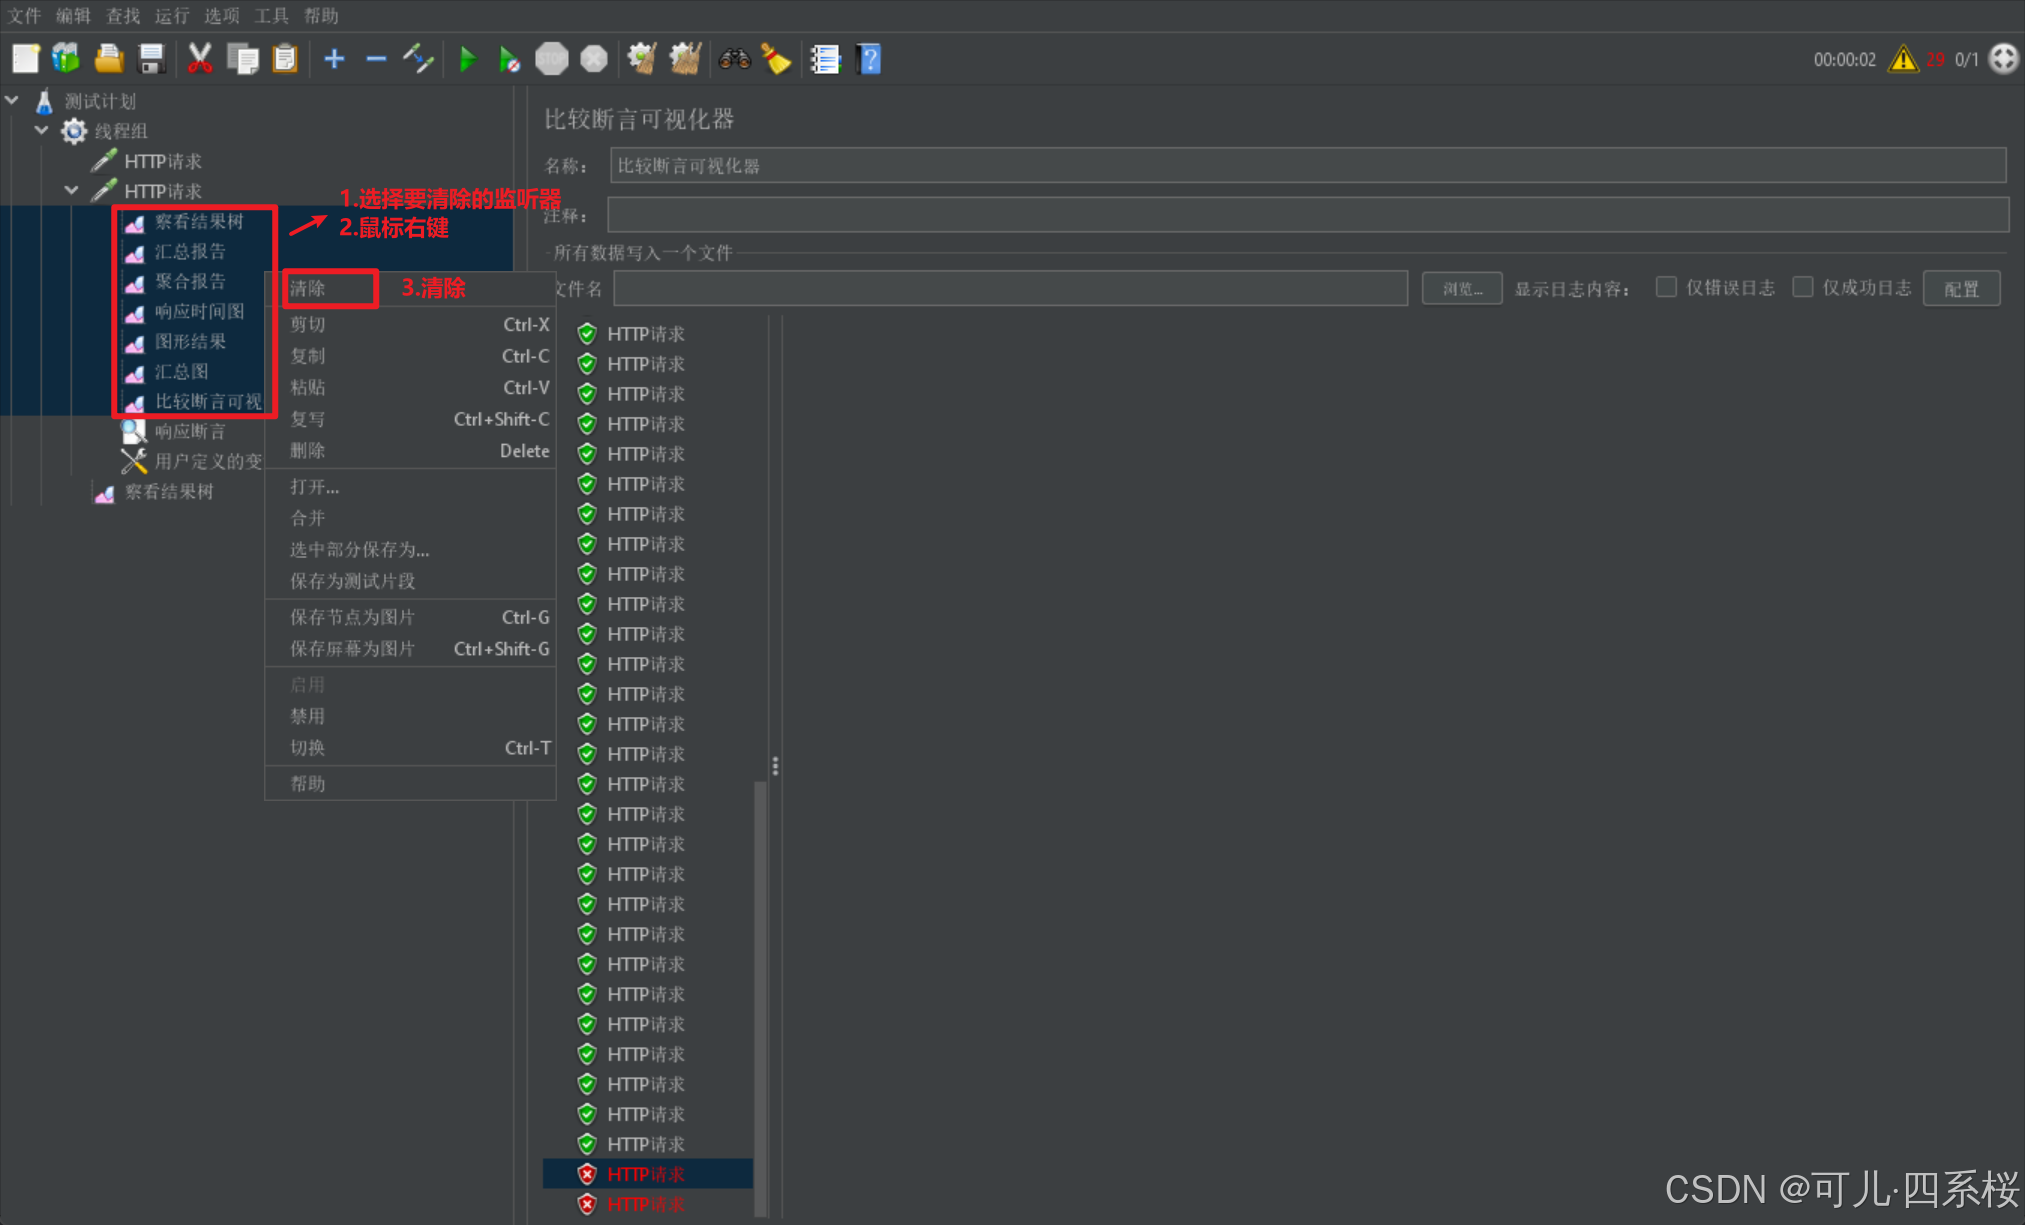Viewport: 2025px width, 1225px height.
Task: Enable the 仅错误日志 checkbox
Action: click(1666, 288)
